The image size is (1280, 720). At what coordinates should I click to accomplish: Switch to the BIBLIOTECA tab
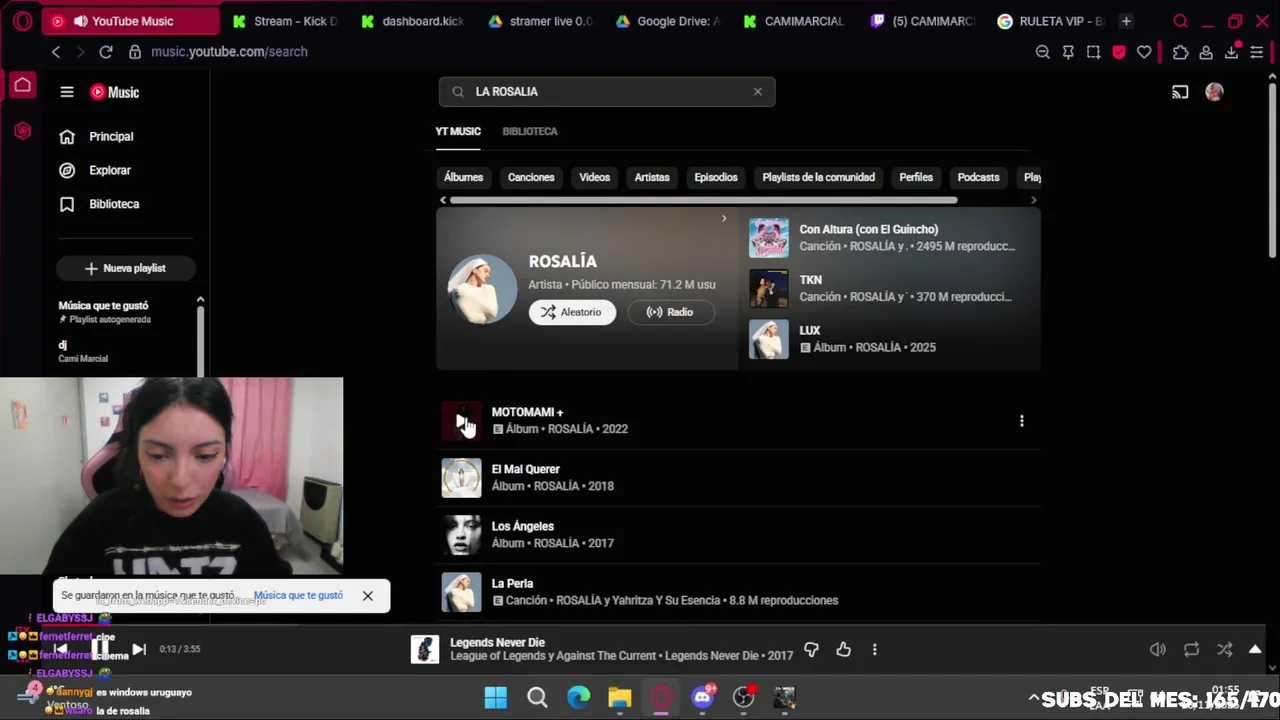point(530,131)
